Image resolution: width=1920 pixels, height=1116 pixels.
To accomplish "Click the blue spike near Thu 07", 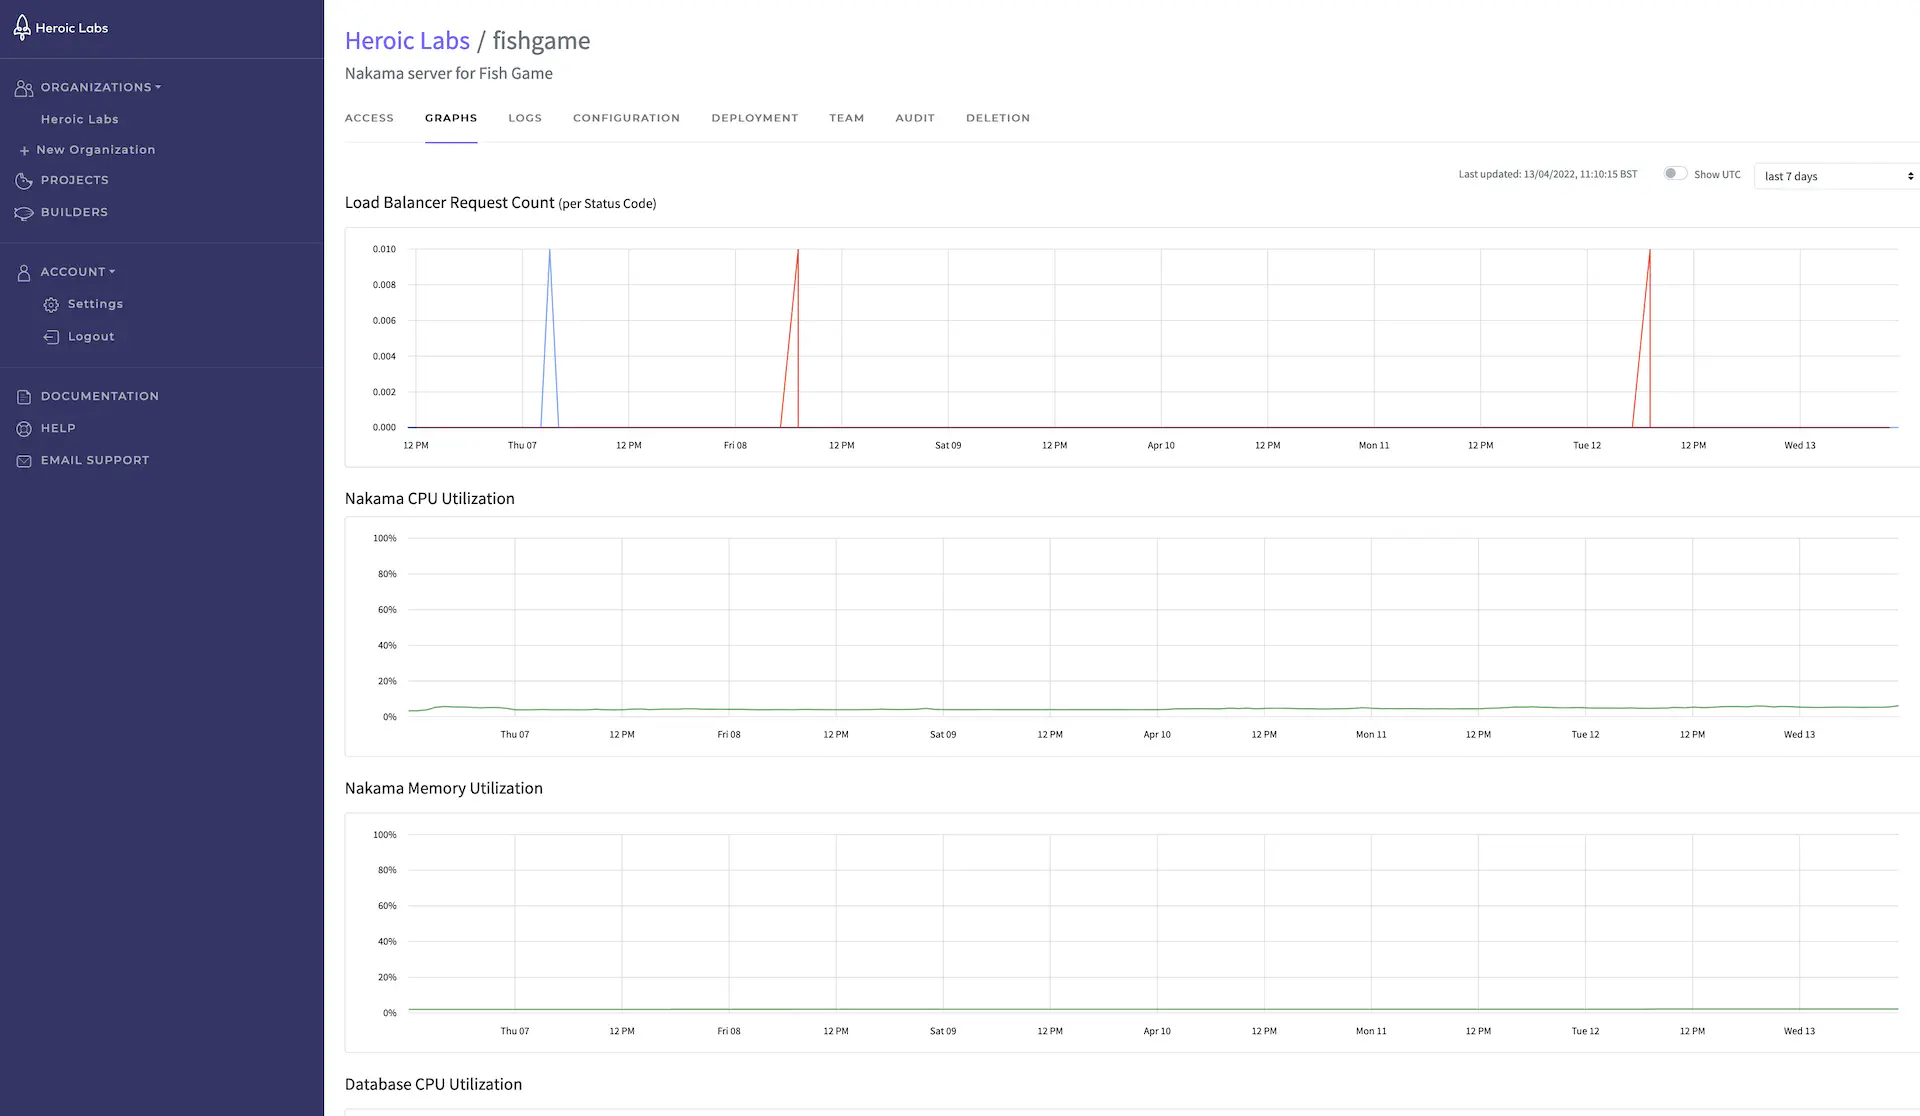I will (549, 338).
